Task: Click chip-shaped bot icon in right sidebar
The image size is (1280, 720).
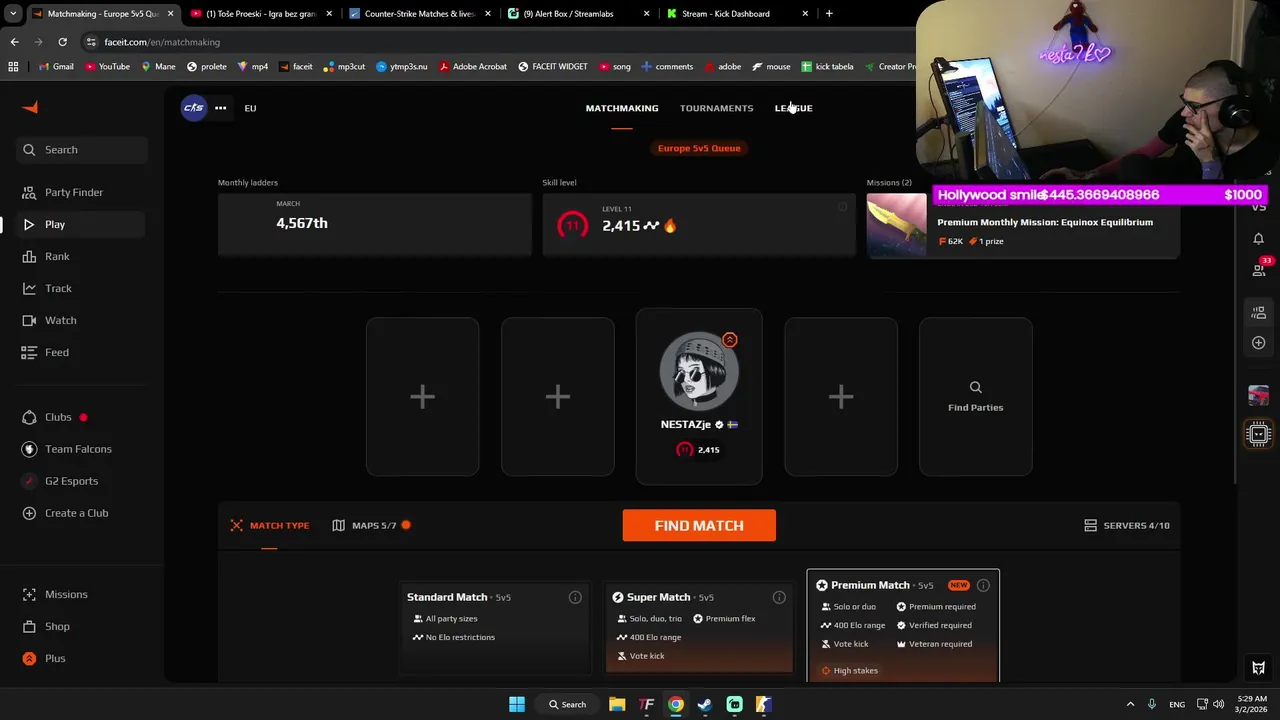Action: (x=1259, y=434)
